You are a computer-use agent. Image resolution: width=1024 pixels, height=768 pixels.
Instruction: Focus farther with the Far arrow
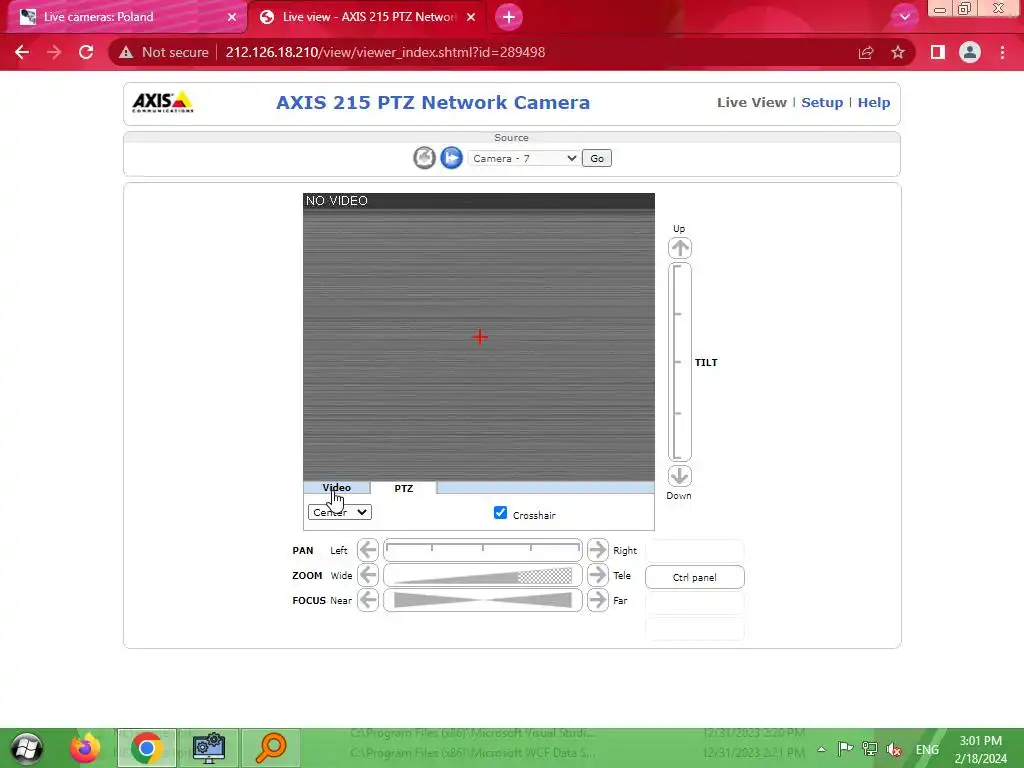[x=598, y=600]
